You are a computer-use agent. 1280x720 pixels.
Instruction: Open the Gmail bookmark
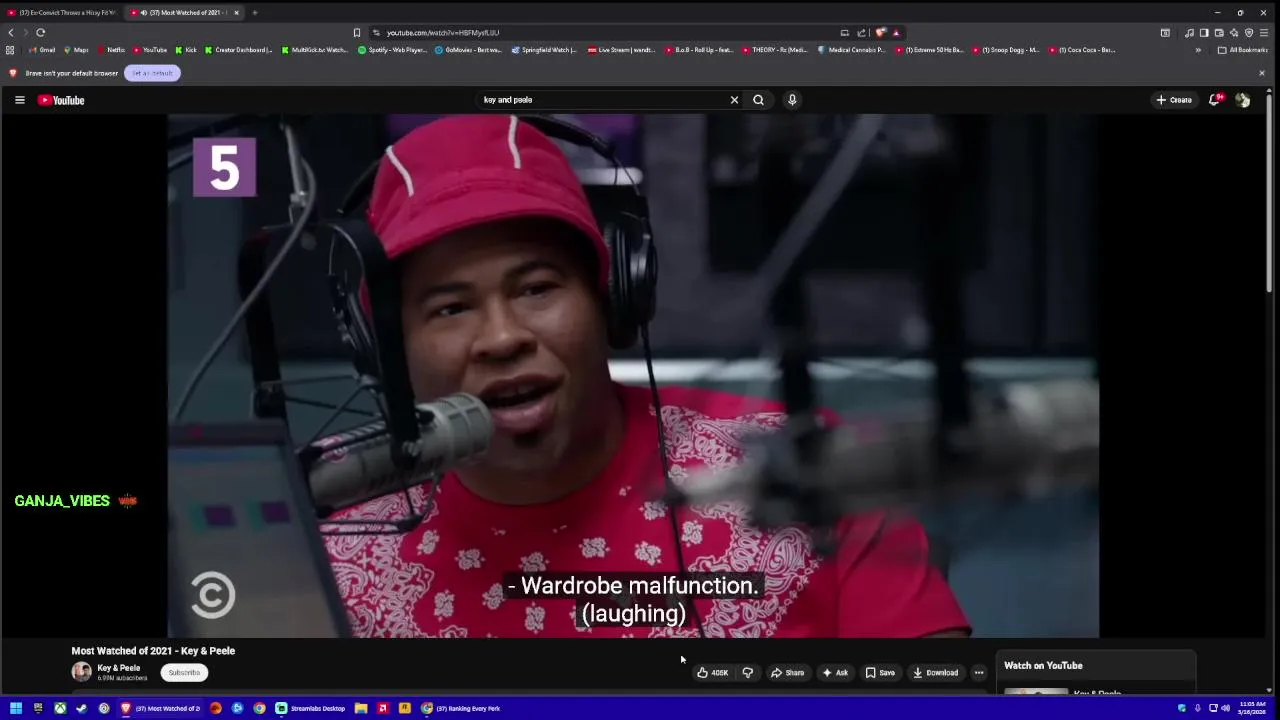point(42,50)
